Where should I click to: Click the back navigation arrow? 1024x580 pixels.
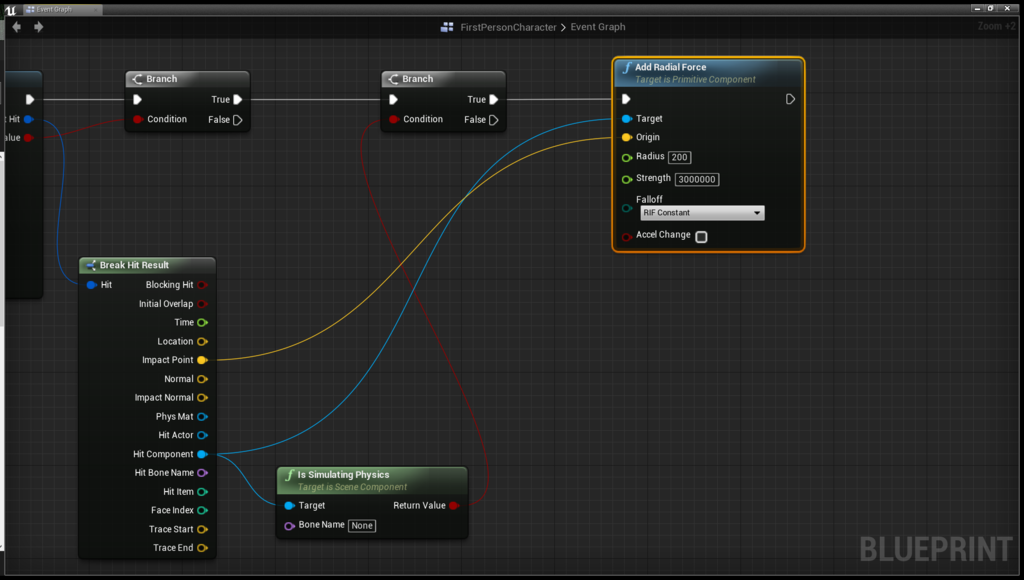[17, 27]
